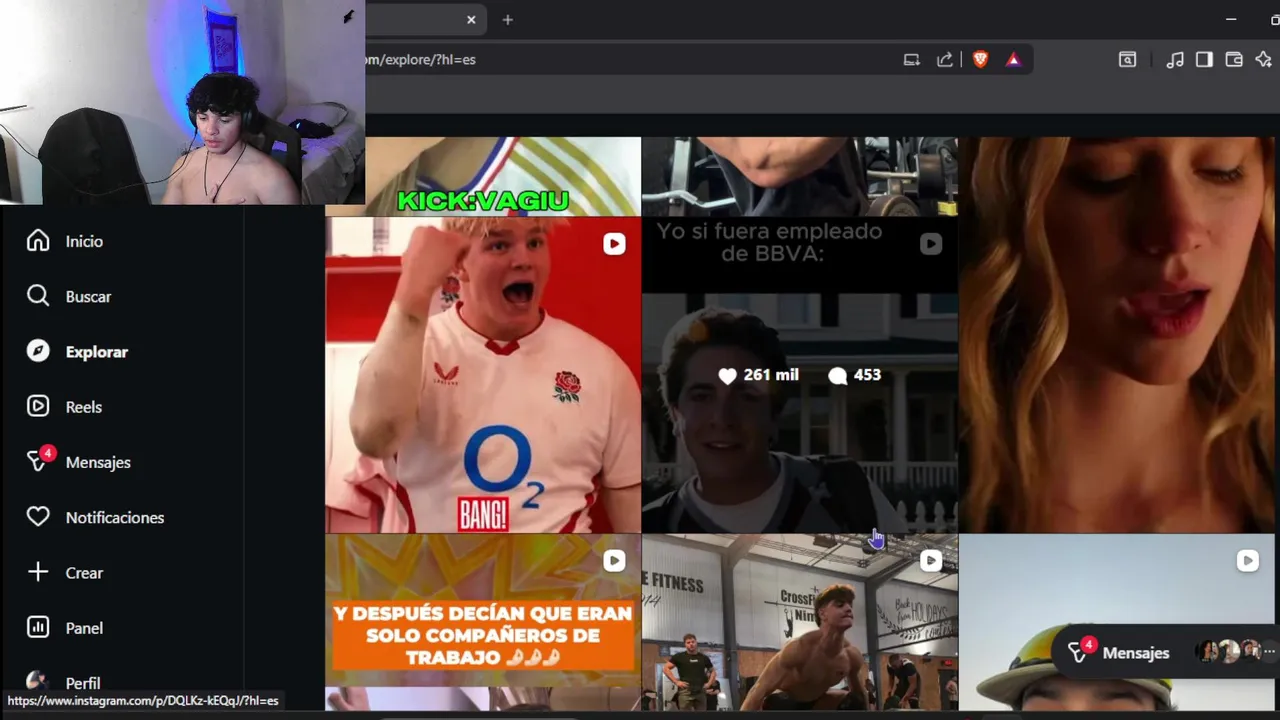Click reel icon on CrossFit gym post
The image size is (1280, 720).
[x=931, y=561]
